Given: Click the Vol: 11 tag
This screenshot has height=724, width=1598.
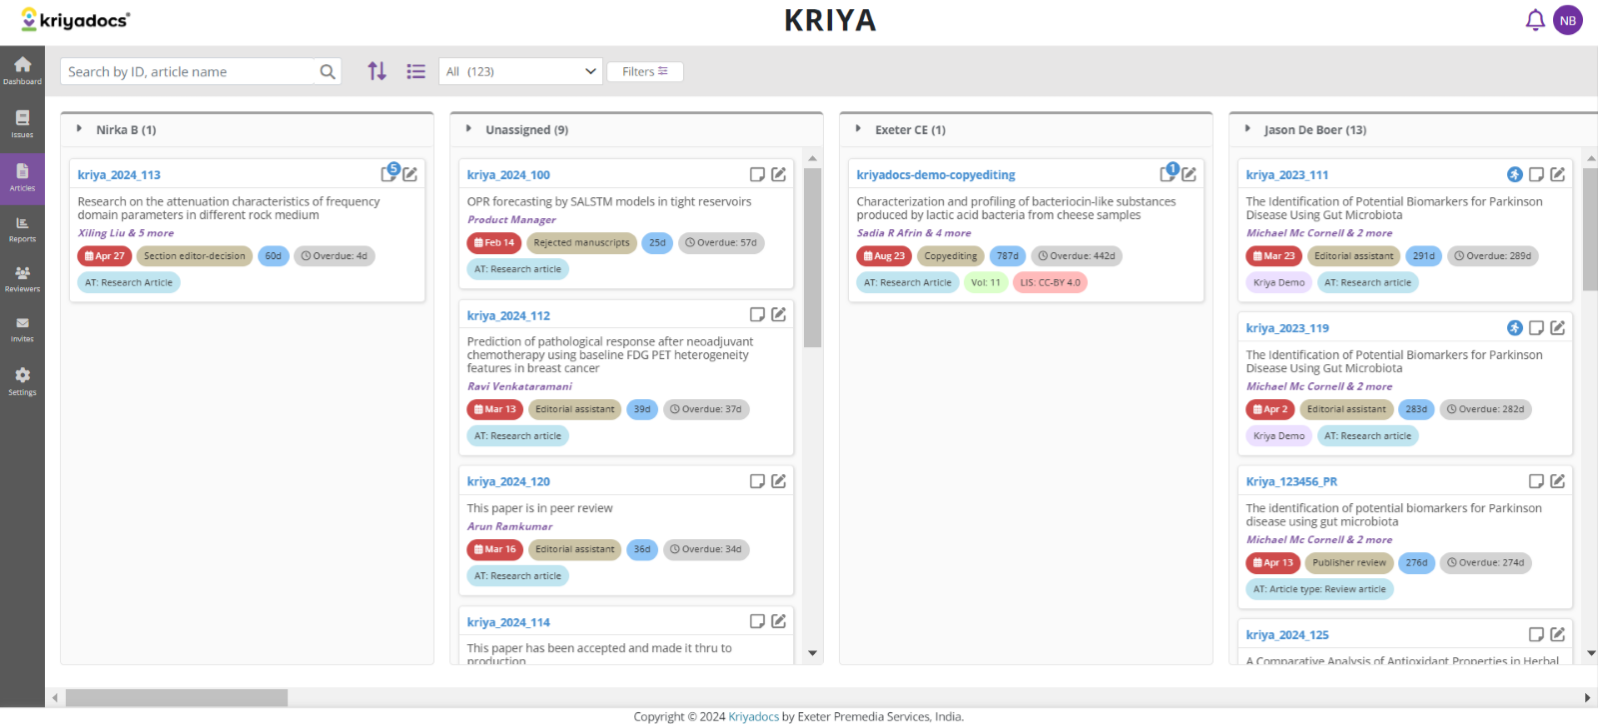Looking at the screenshot, I should [985, 283].
